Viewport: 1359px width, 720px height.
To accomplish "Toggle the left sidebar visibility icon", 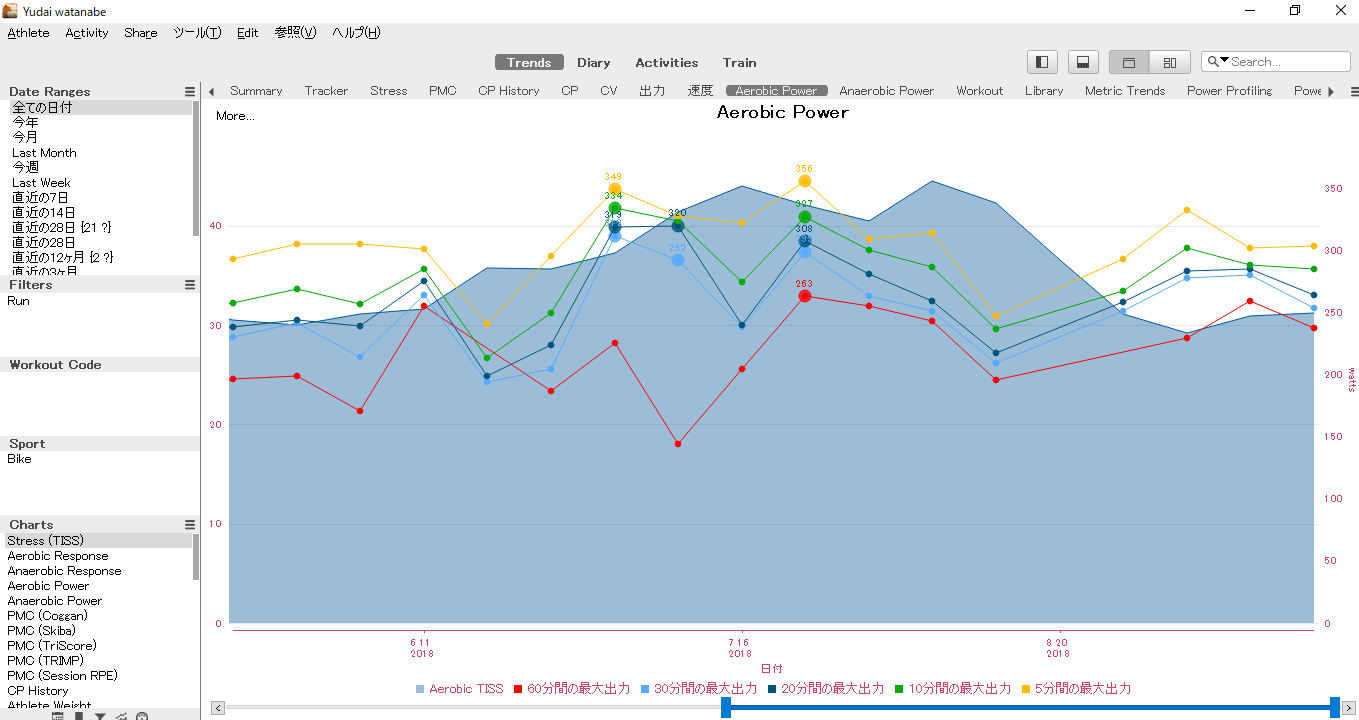I will coord(1042,62).
